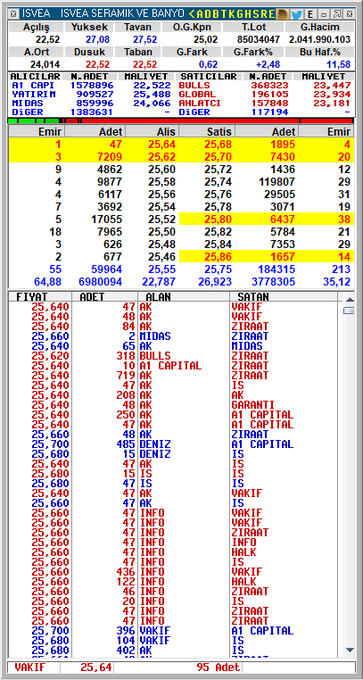Select trade row 436 INFO VAKIF
Screen dimensions: 363x680
click(x=173, y=572)
